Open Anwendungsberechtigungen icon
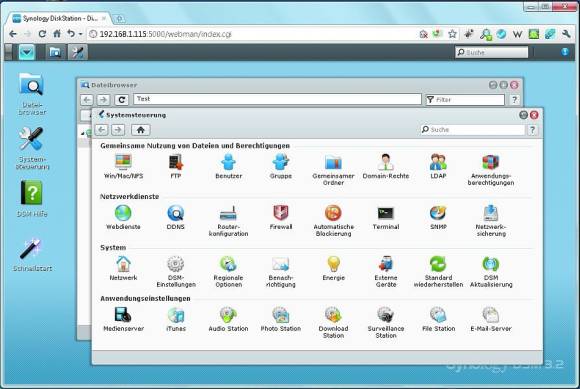Image resolution: width=580 pixels, height=389 pixels. (x=491, y=169)
